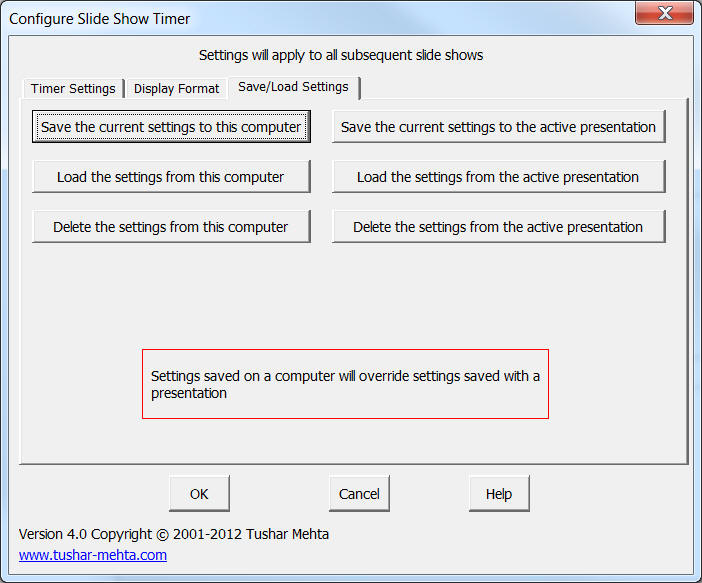Delete settings from the active presentation
Viewport: 702px width, 583px height.
(498, 227)
